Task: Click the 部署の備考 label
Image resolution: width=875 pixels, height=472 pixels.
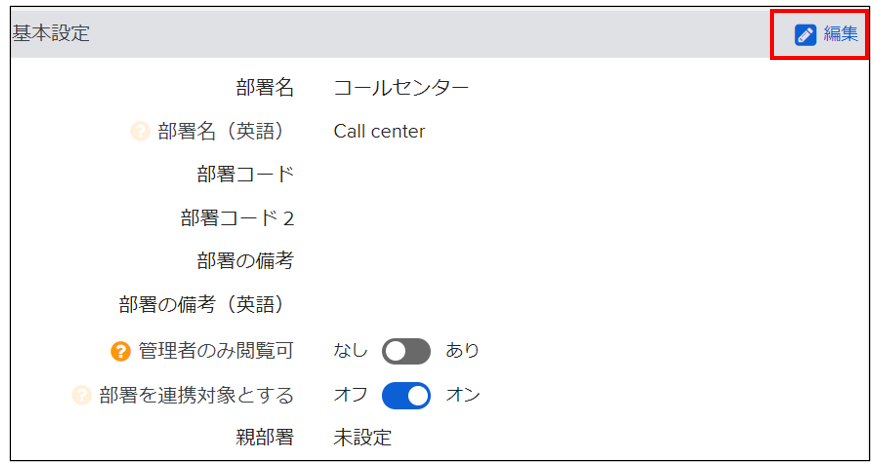Action: pyautogui.click(x=246, y=261)
